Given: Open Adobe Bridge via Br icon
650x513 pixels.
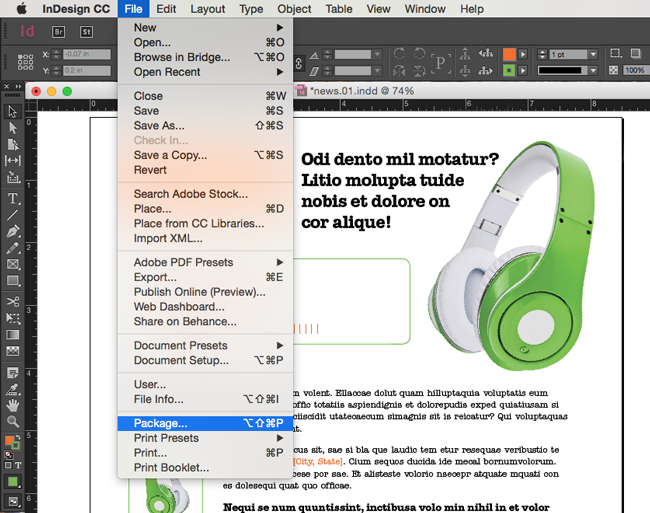Looking at the screenshot, I should [x=58, y=32].
